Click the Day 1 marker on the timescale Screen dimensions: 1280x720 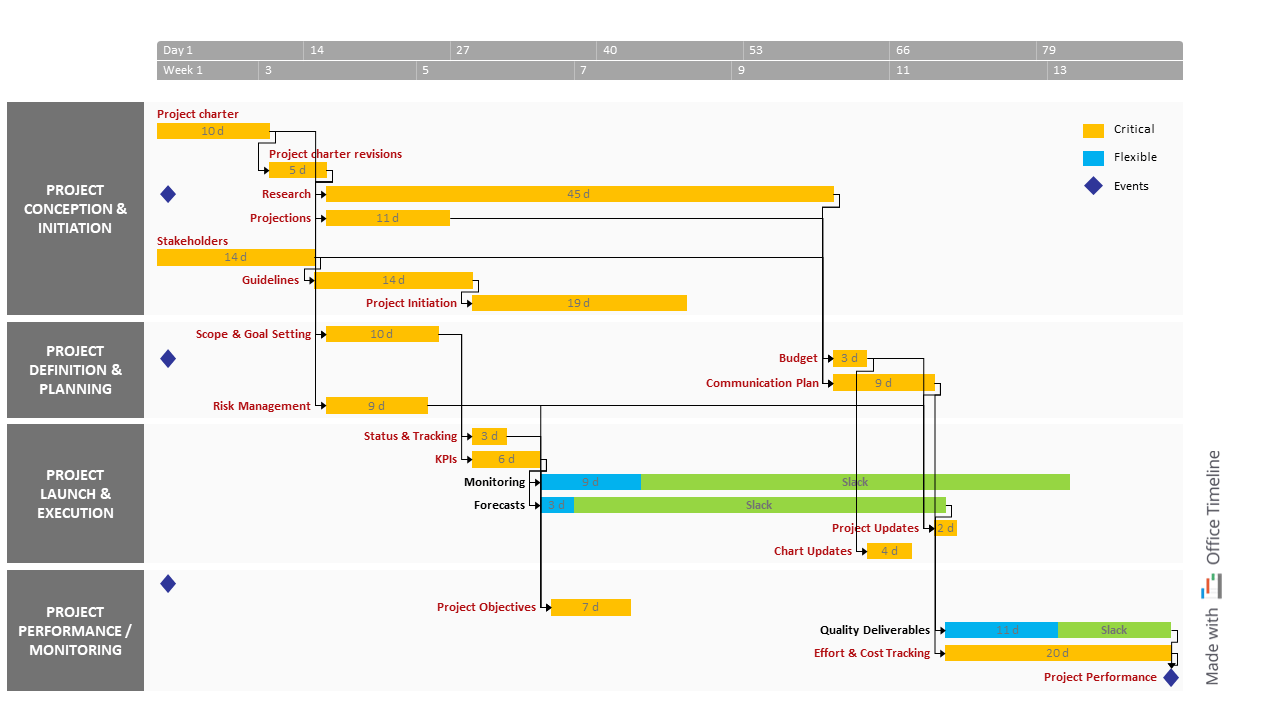[x=178, y=50]
